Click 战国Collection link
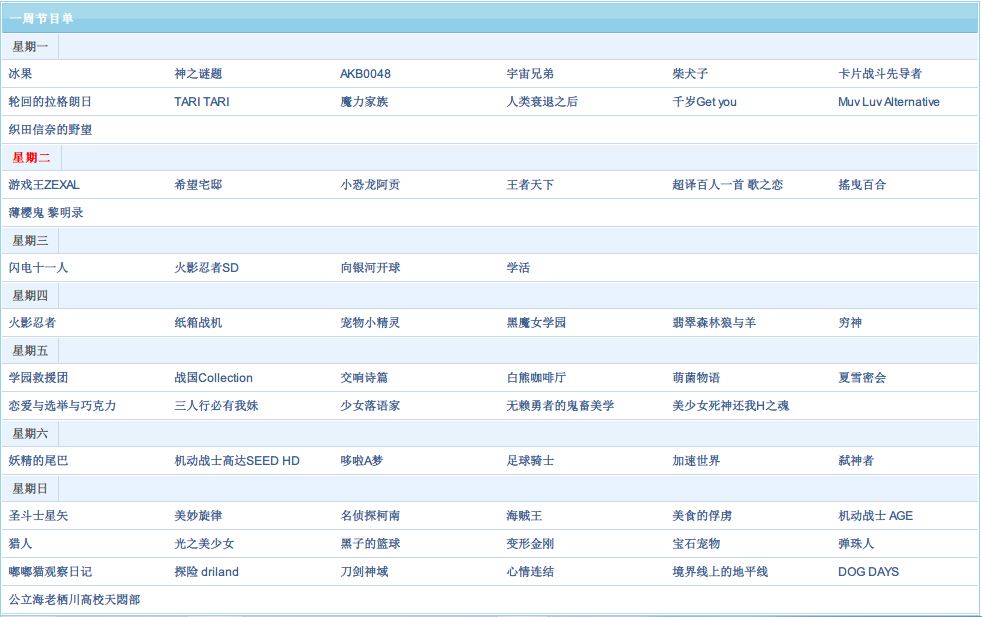This screenshot has width=982, height=617. pos(214,378)
